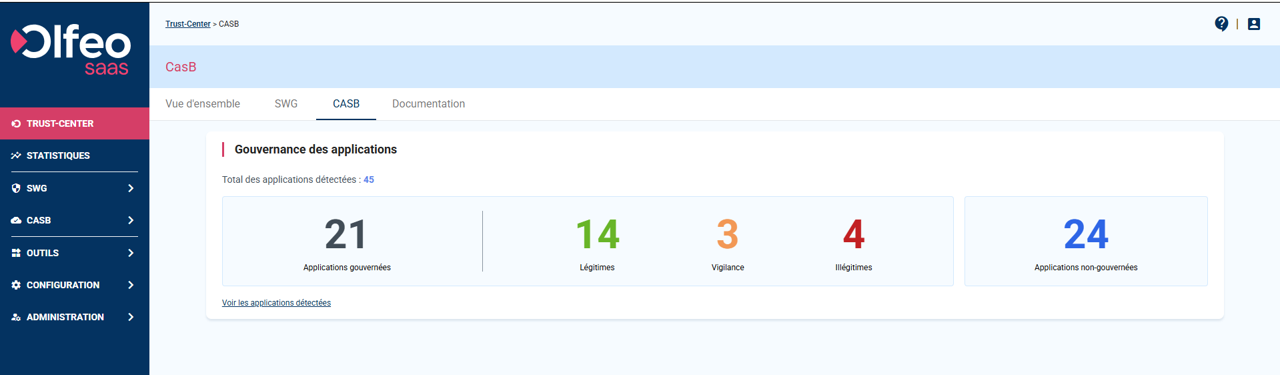Open the STATISTIQUES sidebar menu
1280x375 pixels.
[58, 156]
